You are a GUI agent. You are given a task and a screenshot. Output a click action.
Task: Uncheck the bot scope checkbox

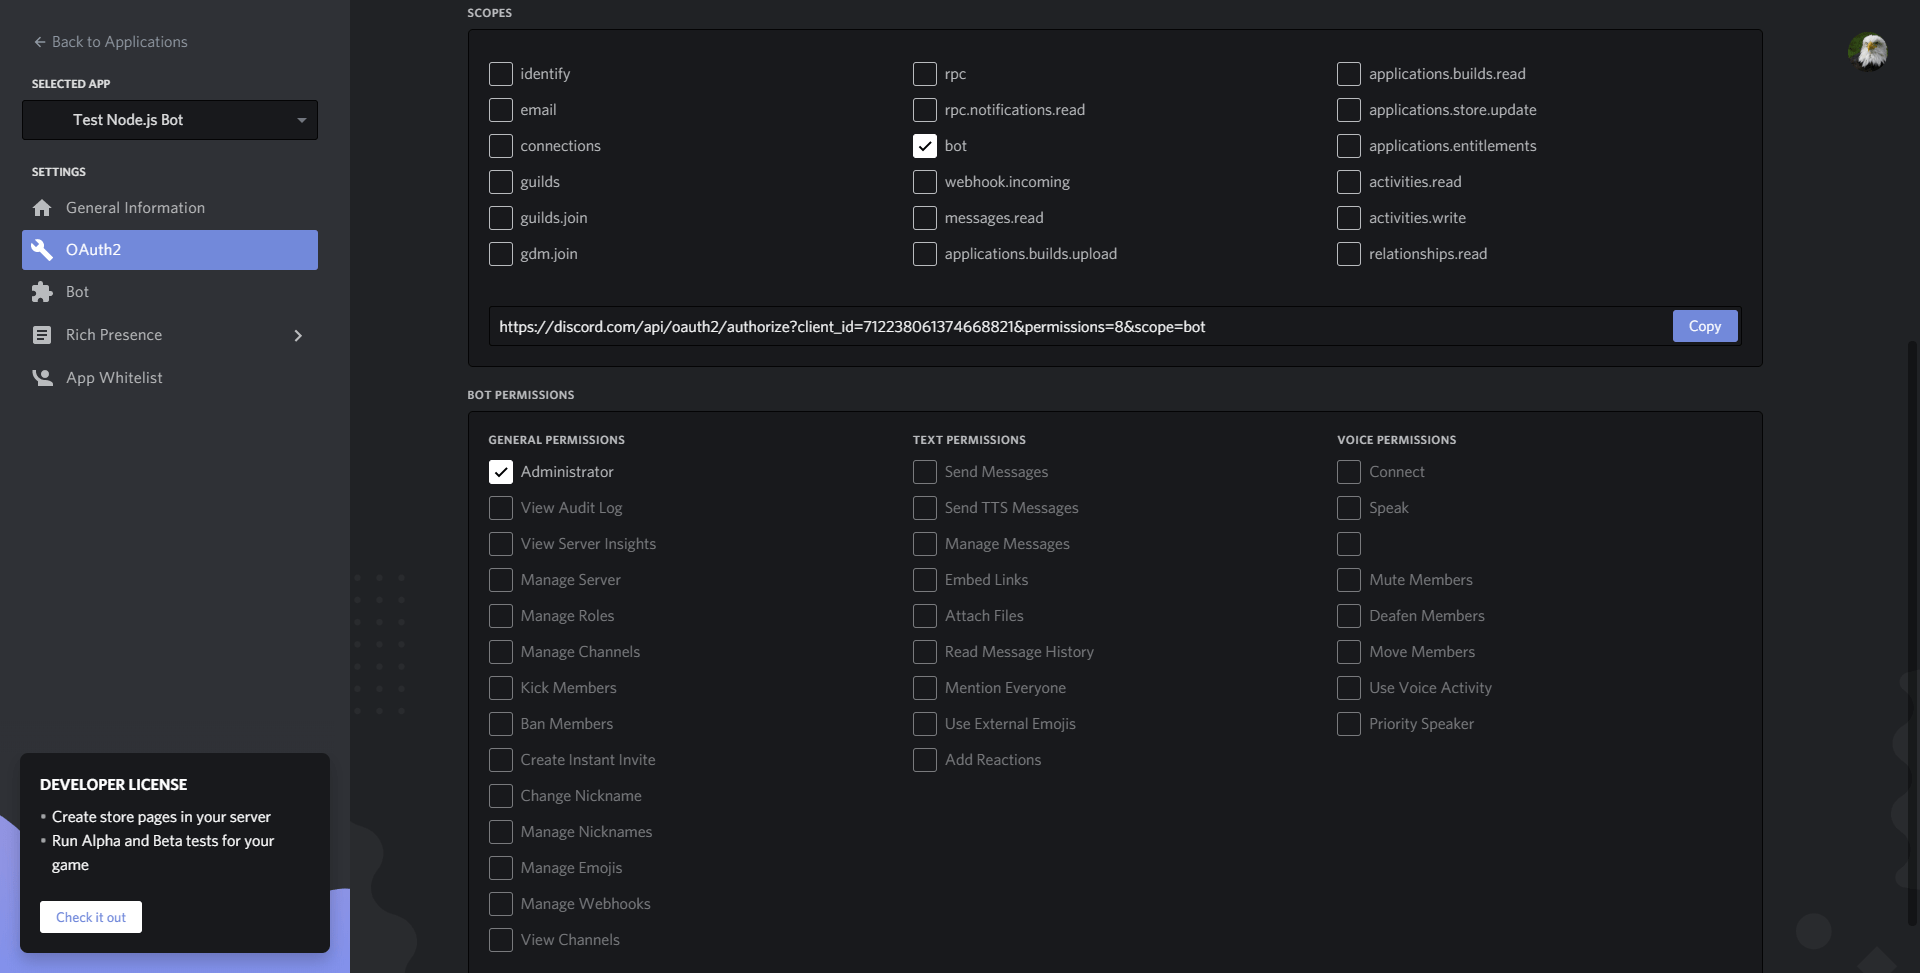[x=925, y=146]
